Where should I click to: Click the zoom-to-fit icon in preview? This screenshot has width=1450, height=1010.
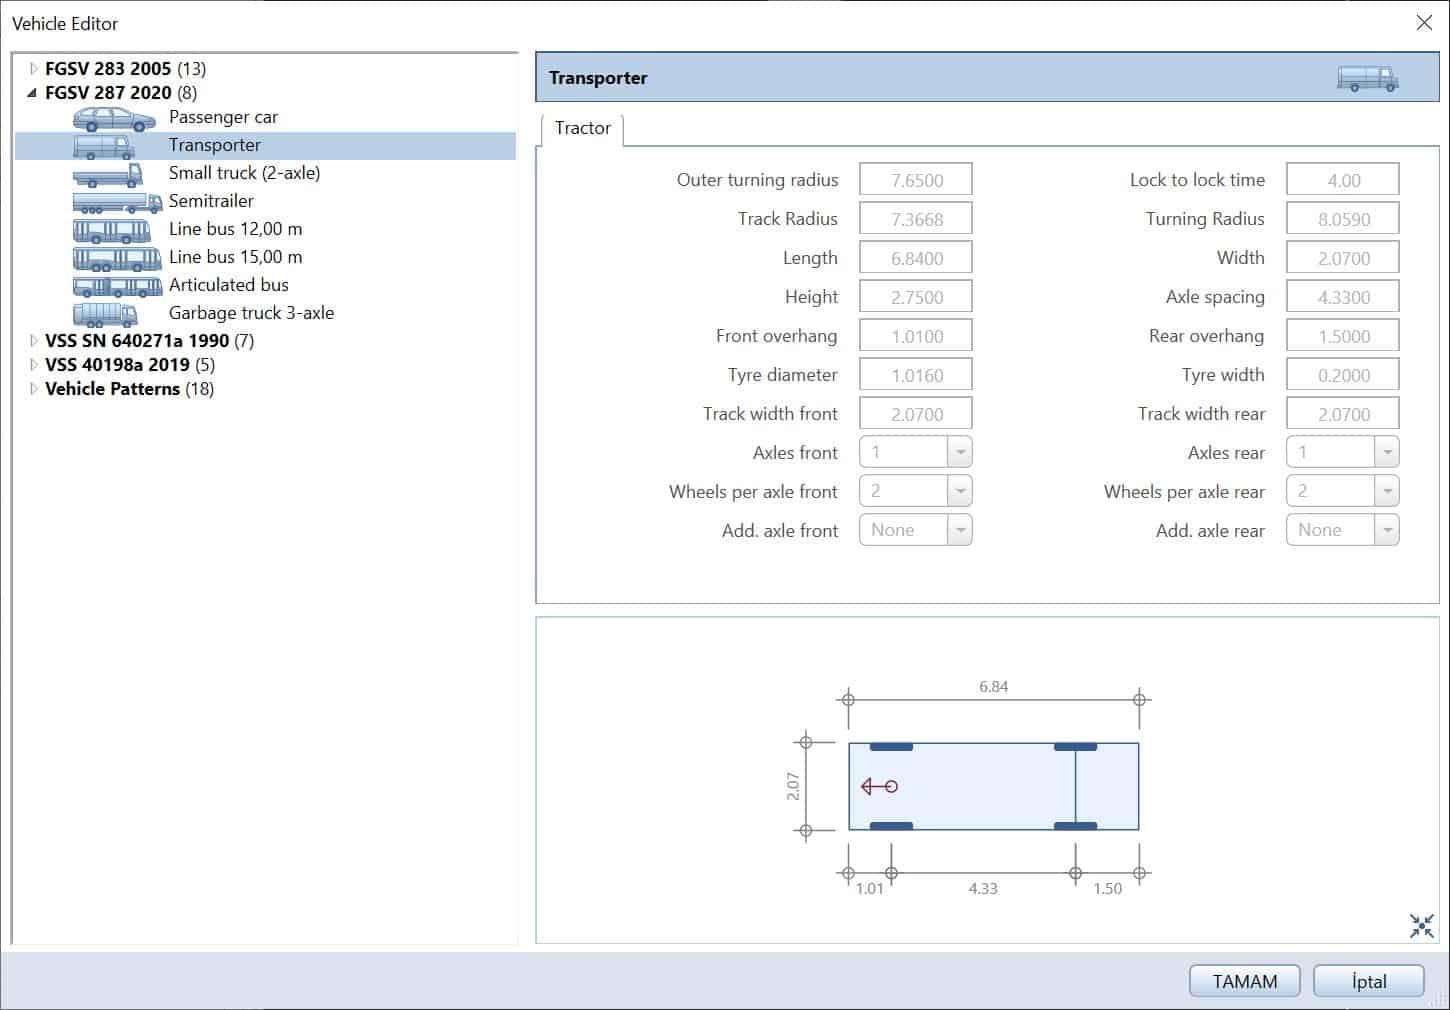click(x=1421, y=926)
